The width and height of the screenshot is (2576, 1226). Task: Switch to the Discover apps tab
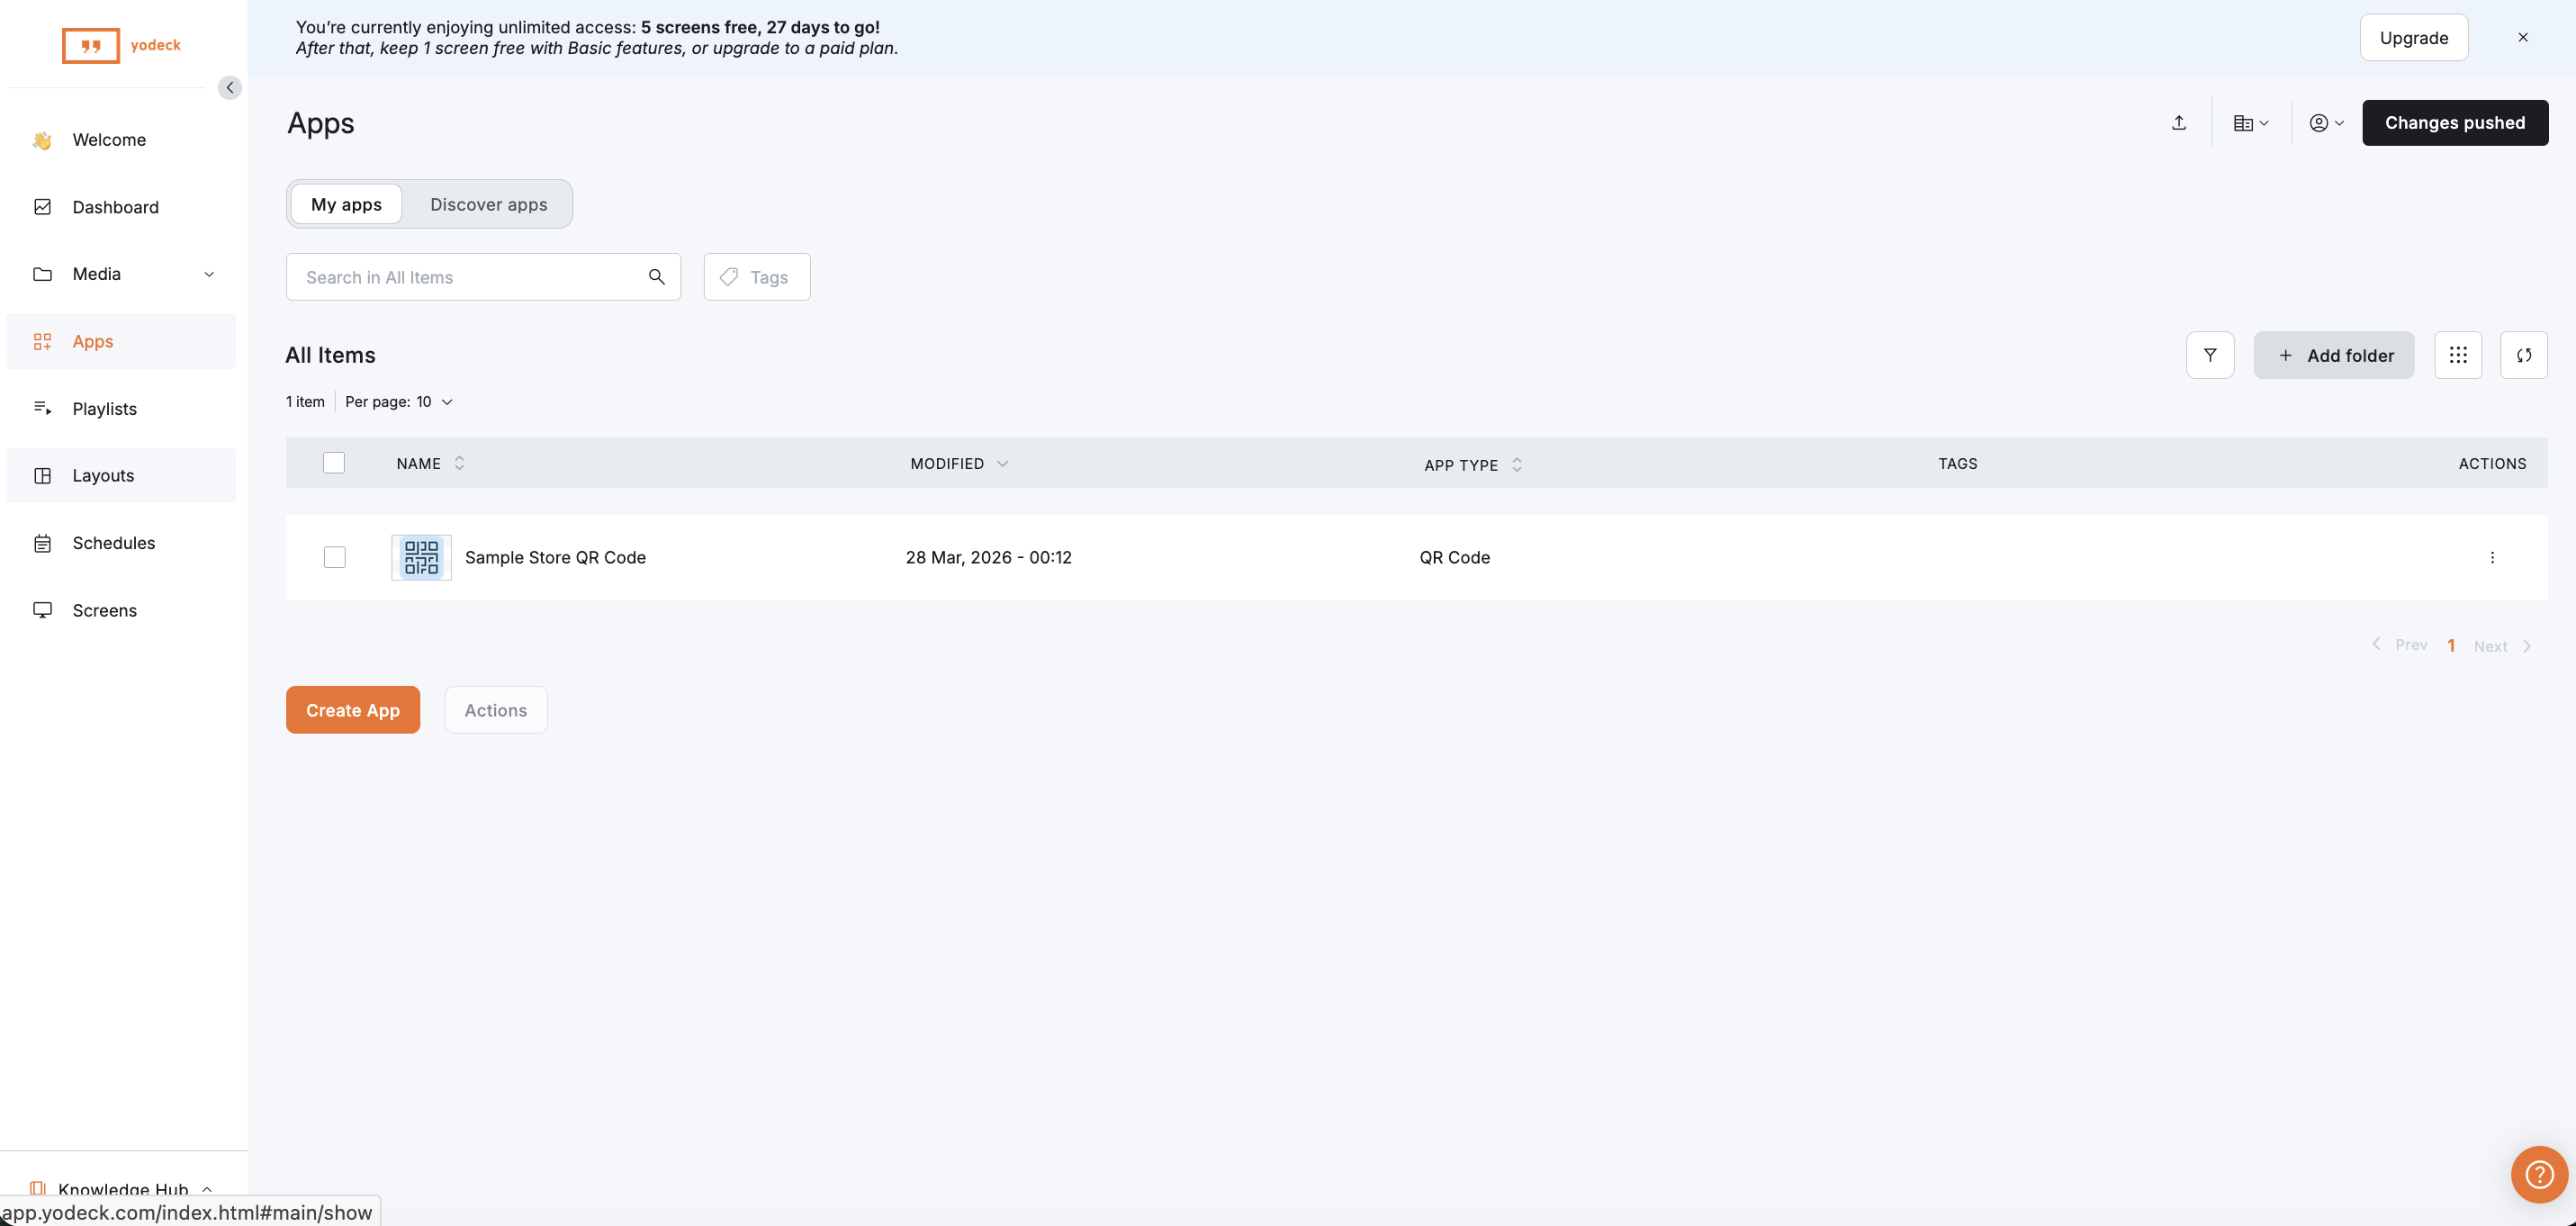point(488,205)
